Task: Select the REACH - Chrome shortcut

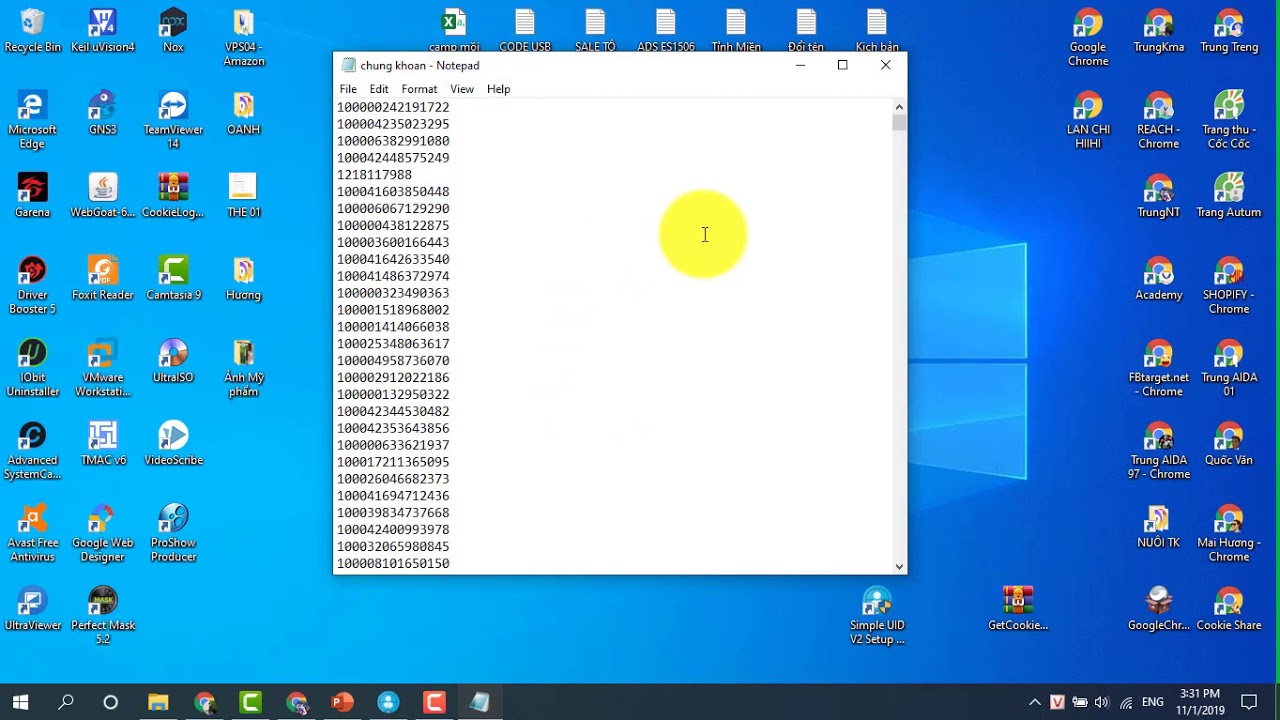Action: [x=1159, y=120]
